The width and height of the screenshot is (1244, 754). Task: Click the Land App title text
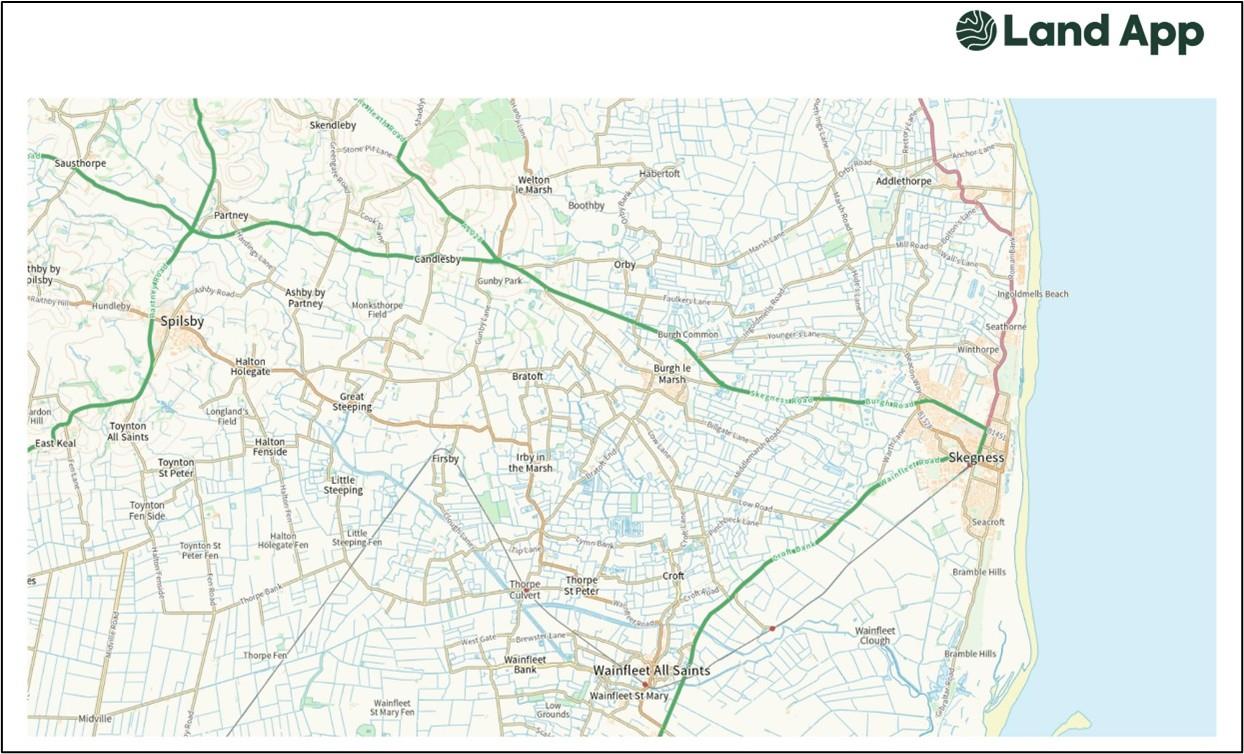[x=1104, y=33]
